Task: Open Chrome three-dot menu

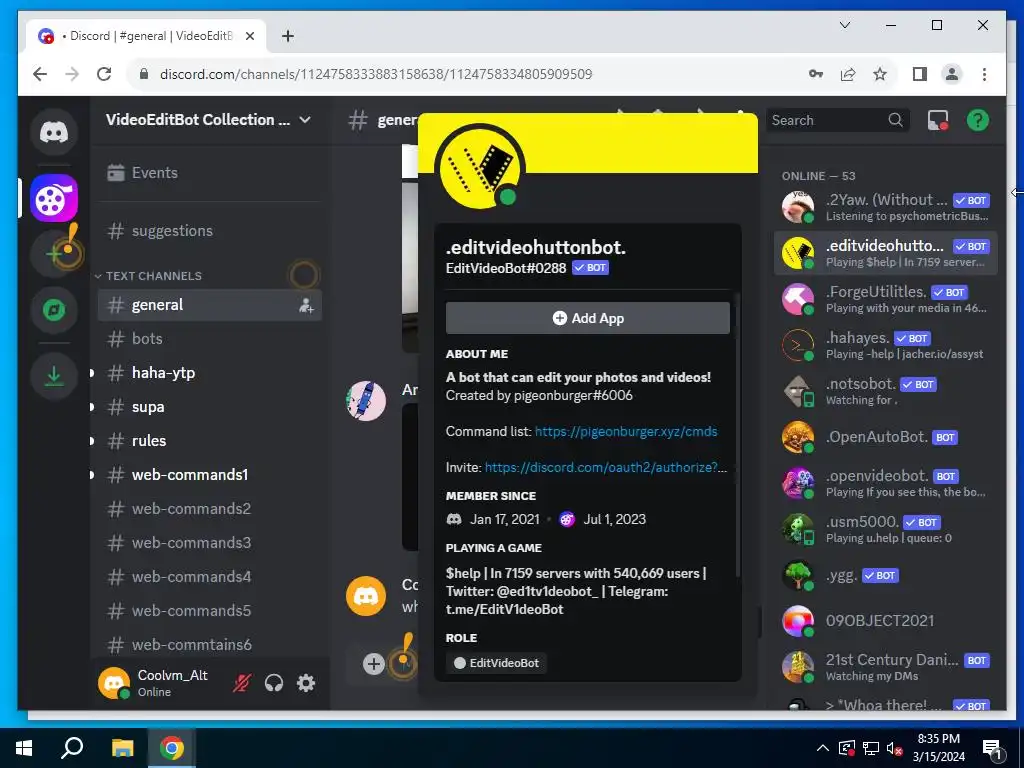Action: (984, 74)
